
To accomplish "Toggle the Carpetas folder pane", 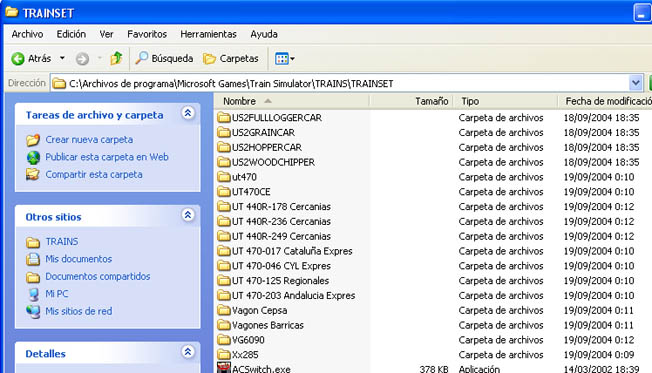I will pyautogui.click(x=231, y=59).
